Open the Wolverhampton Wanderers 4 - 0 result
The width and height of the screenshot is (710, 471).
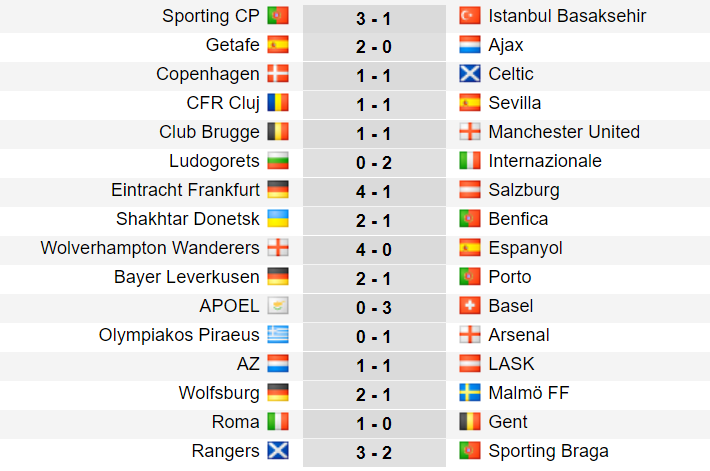374,248
